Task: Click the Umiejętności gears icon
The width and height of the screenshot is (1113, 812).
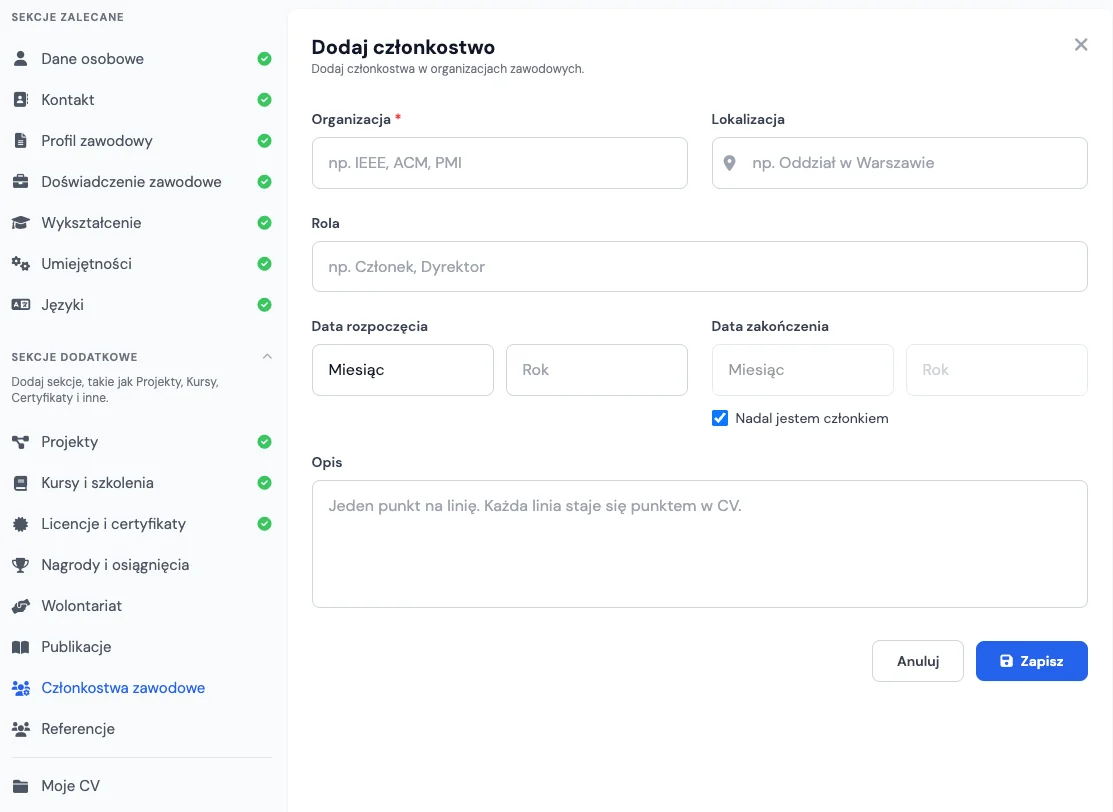Action: [x=21, y=264]
